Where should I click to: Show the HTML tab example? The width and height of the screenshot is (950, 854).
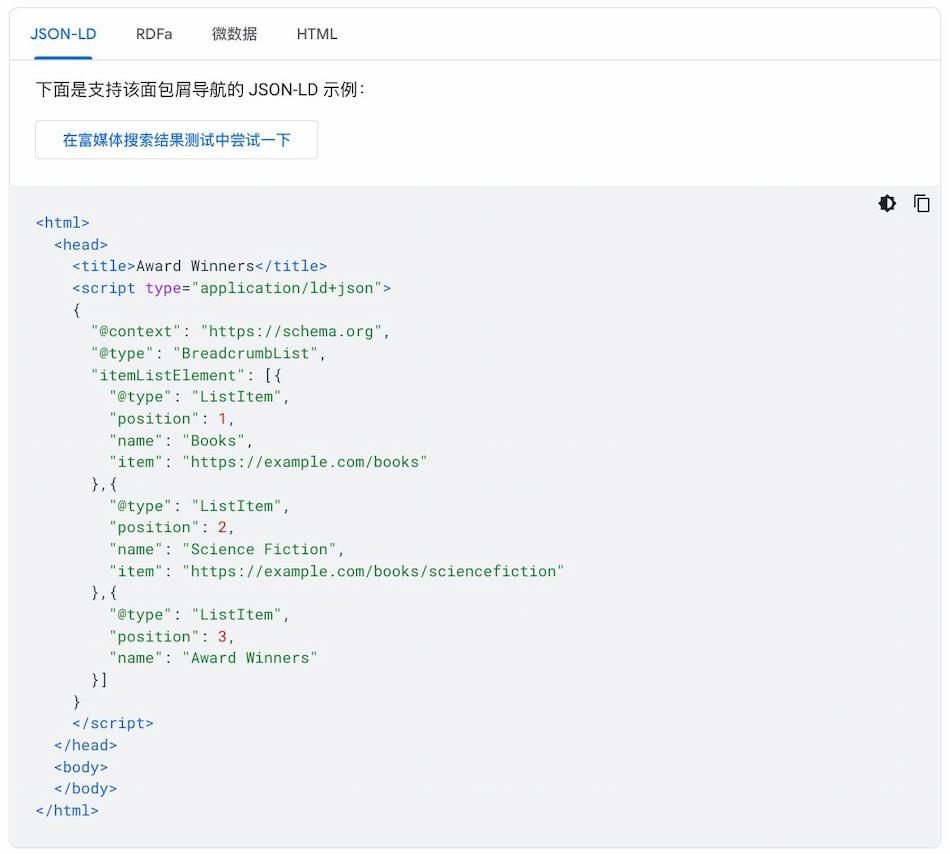pos(317,34)
